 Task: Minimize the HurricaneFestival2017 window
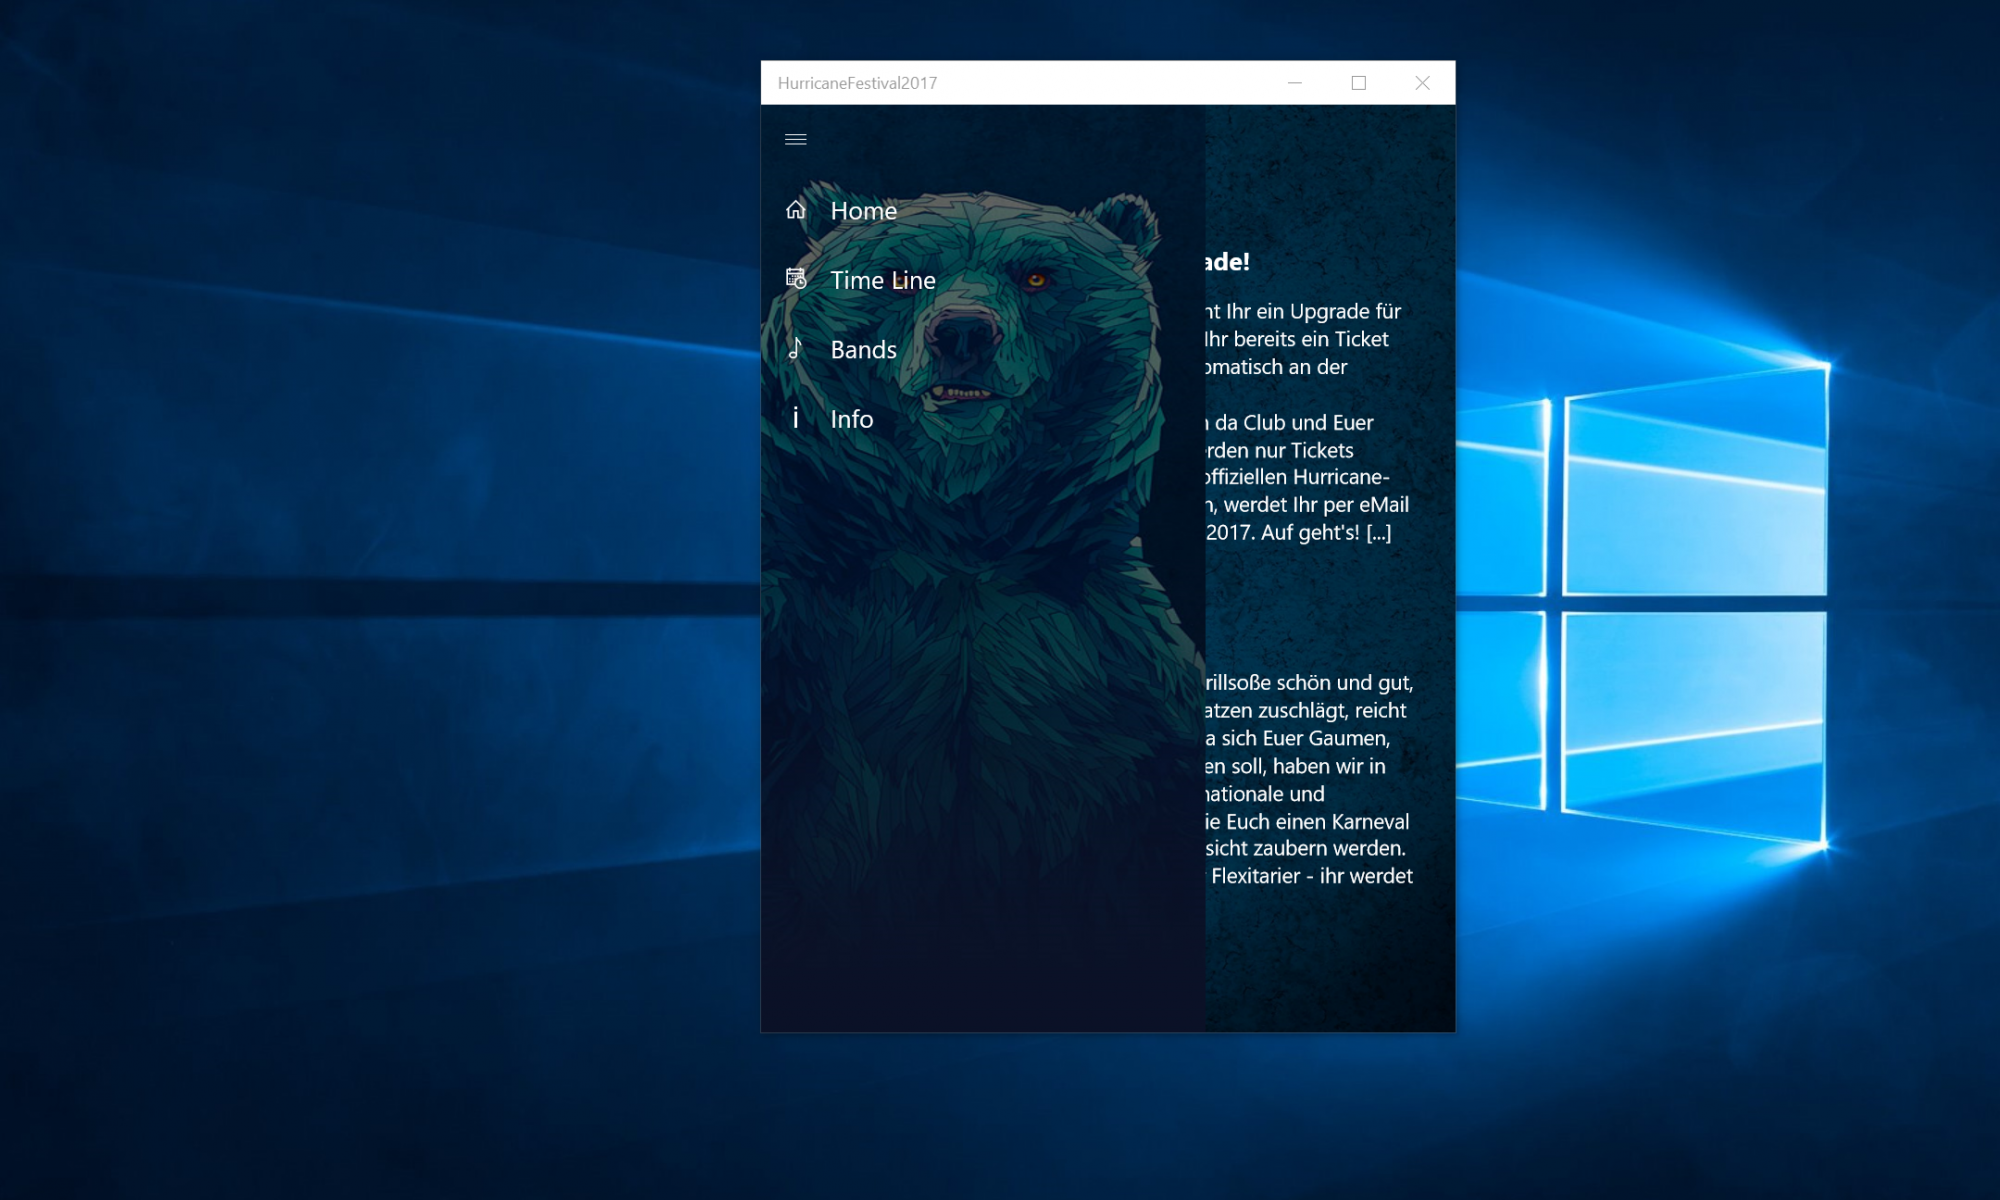(x=1295, y=83)
